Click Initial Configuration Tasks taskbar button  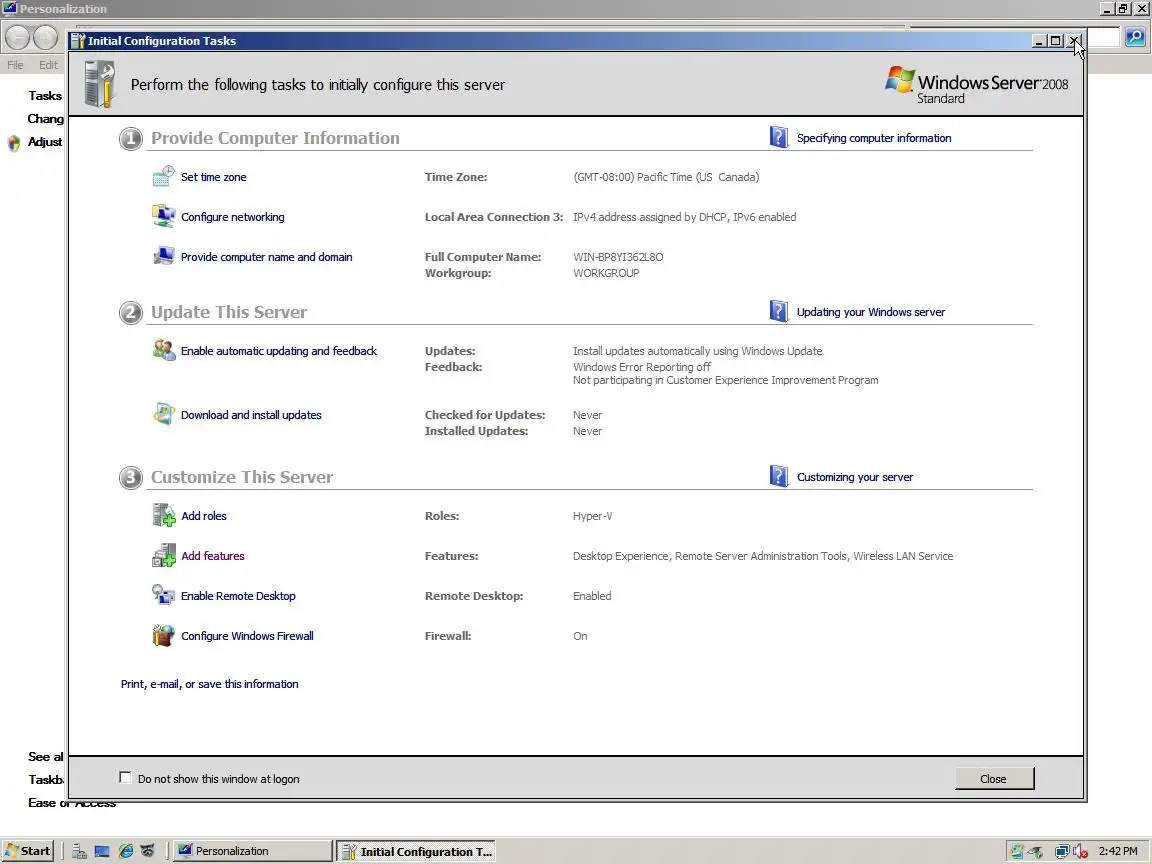416,851
